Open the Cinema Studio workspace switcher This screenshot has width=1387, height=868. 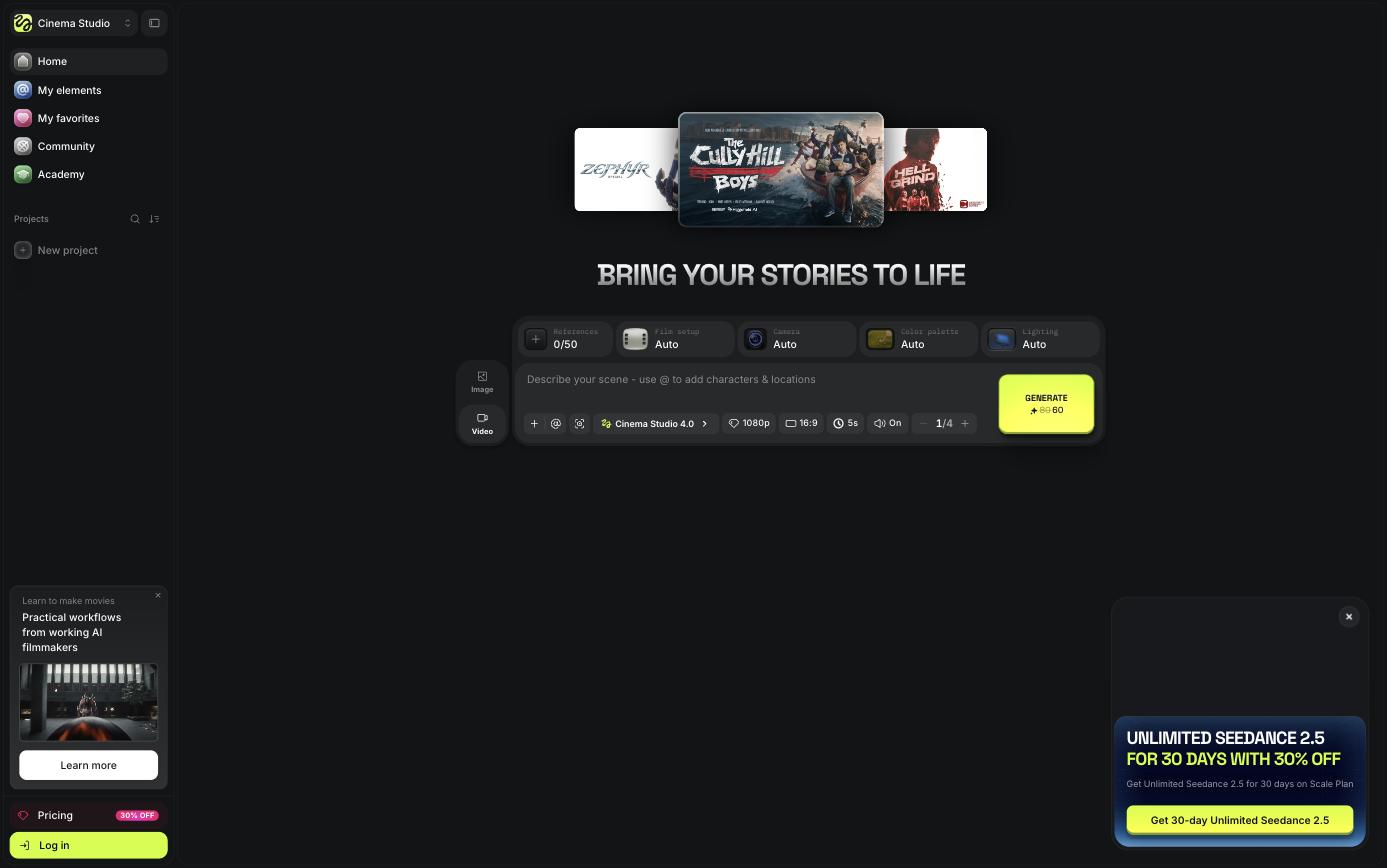[x=74, y=23]
